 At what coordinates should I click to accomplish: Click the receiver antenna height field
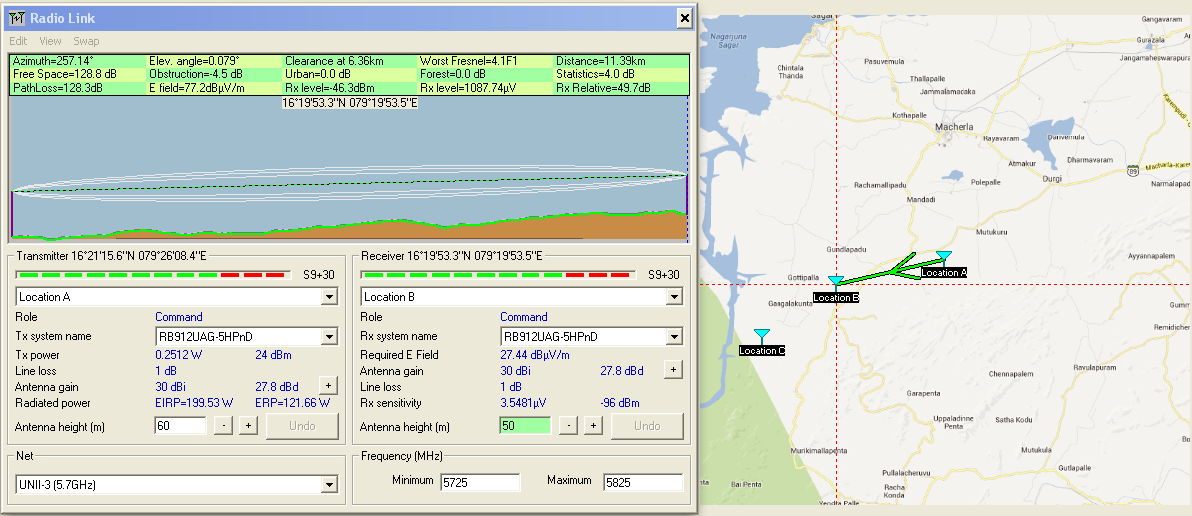pyautogui.click(x=525, y=426)
